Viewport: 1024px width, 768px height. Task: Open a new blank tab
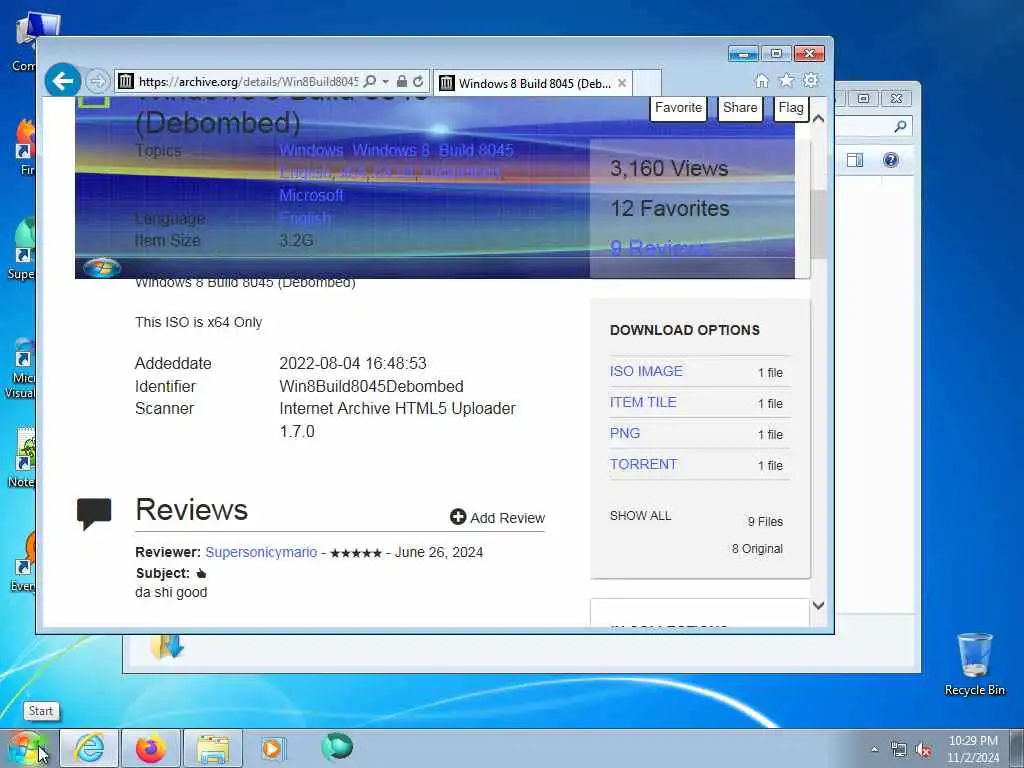click(x=647, y=83)
